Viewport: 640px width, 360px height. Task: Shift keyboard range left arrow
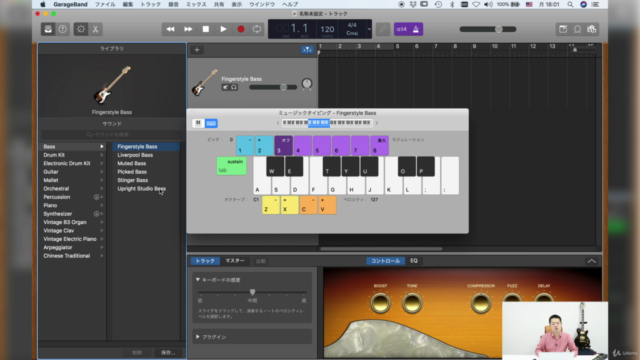coord(278,123)
